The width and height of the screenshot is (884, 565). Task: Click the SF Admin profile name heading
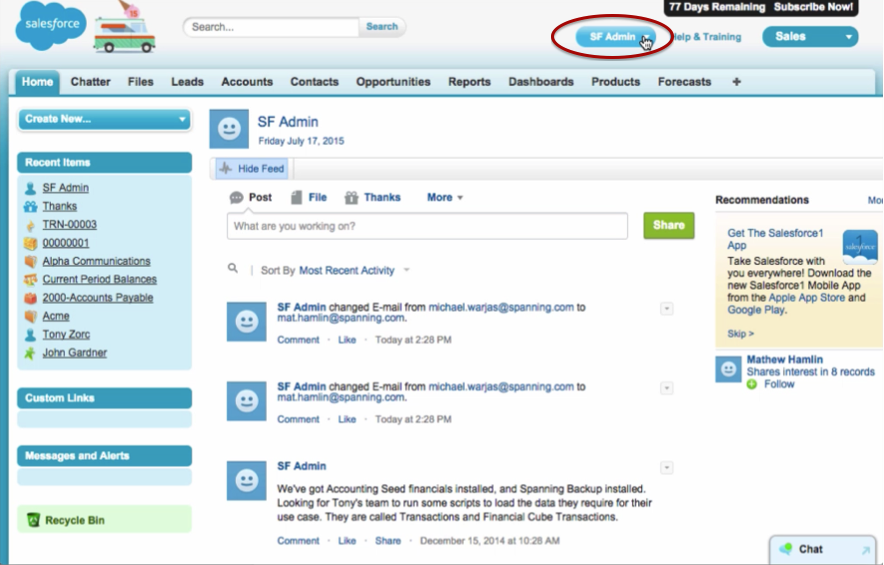coord(288,122)
